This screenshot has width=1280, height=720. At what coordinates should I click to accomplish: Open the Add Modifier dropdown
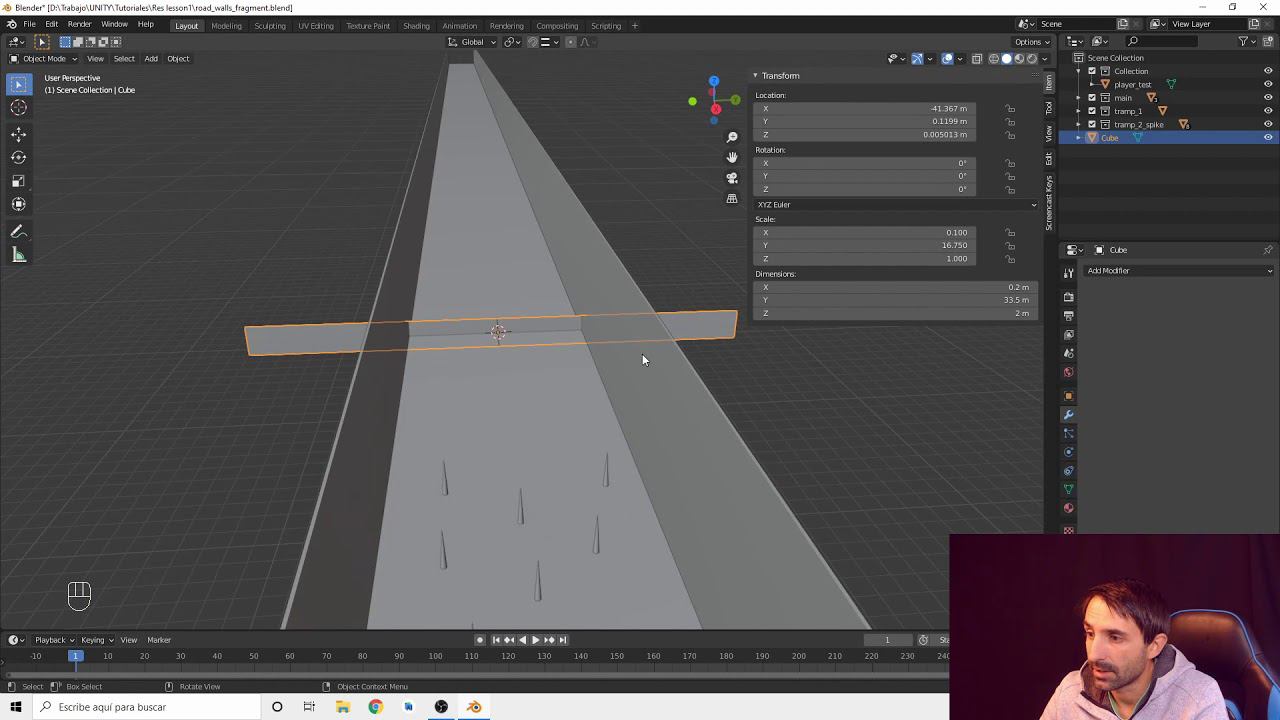(1180, 271)
